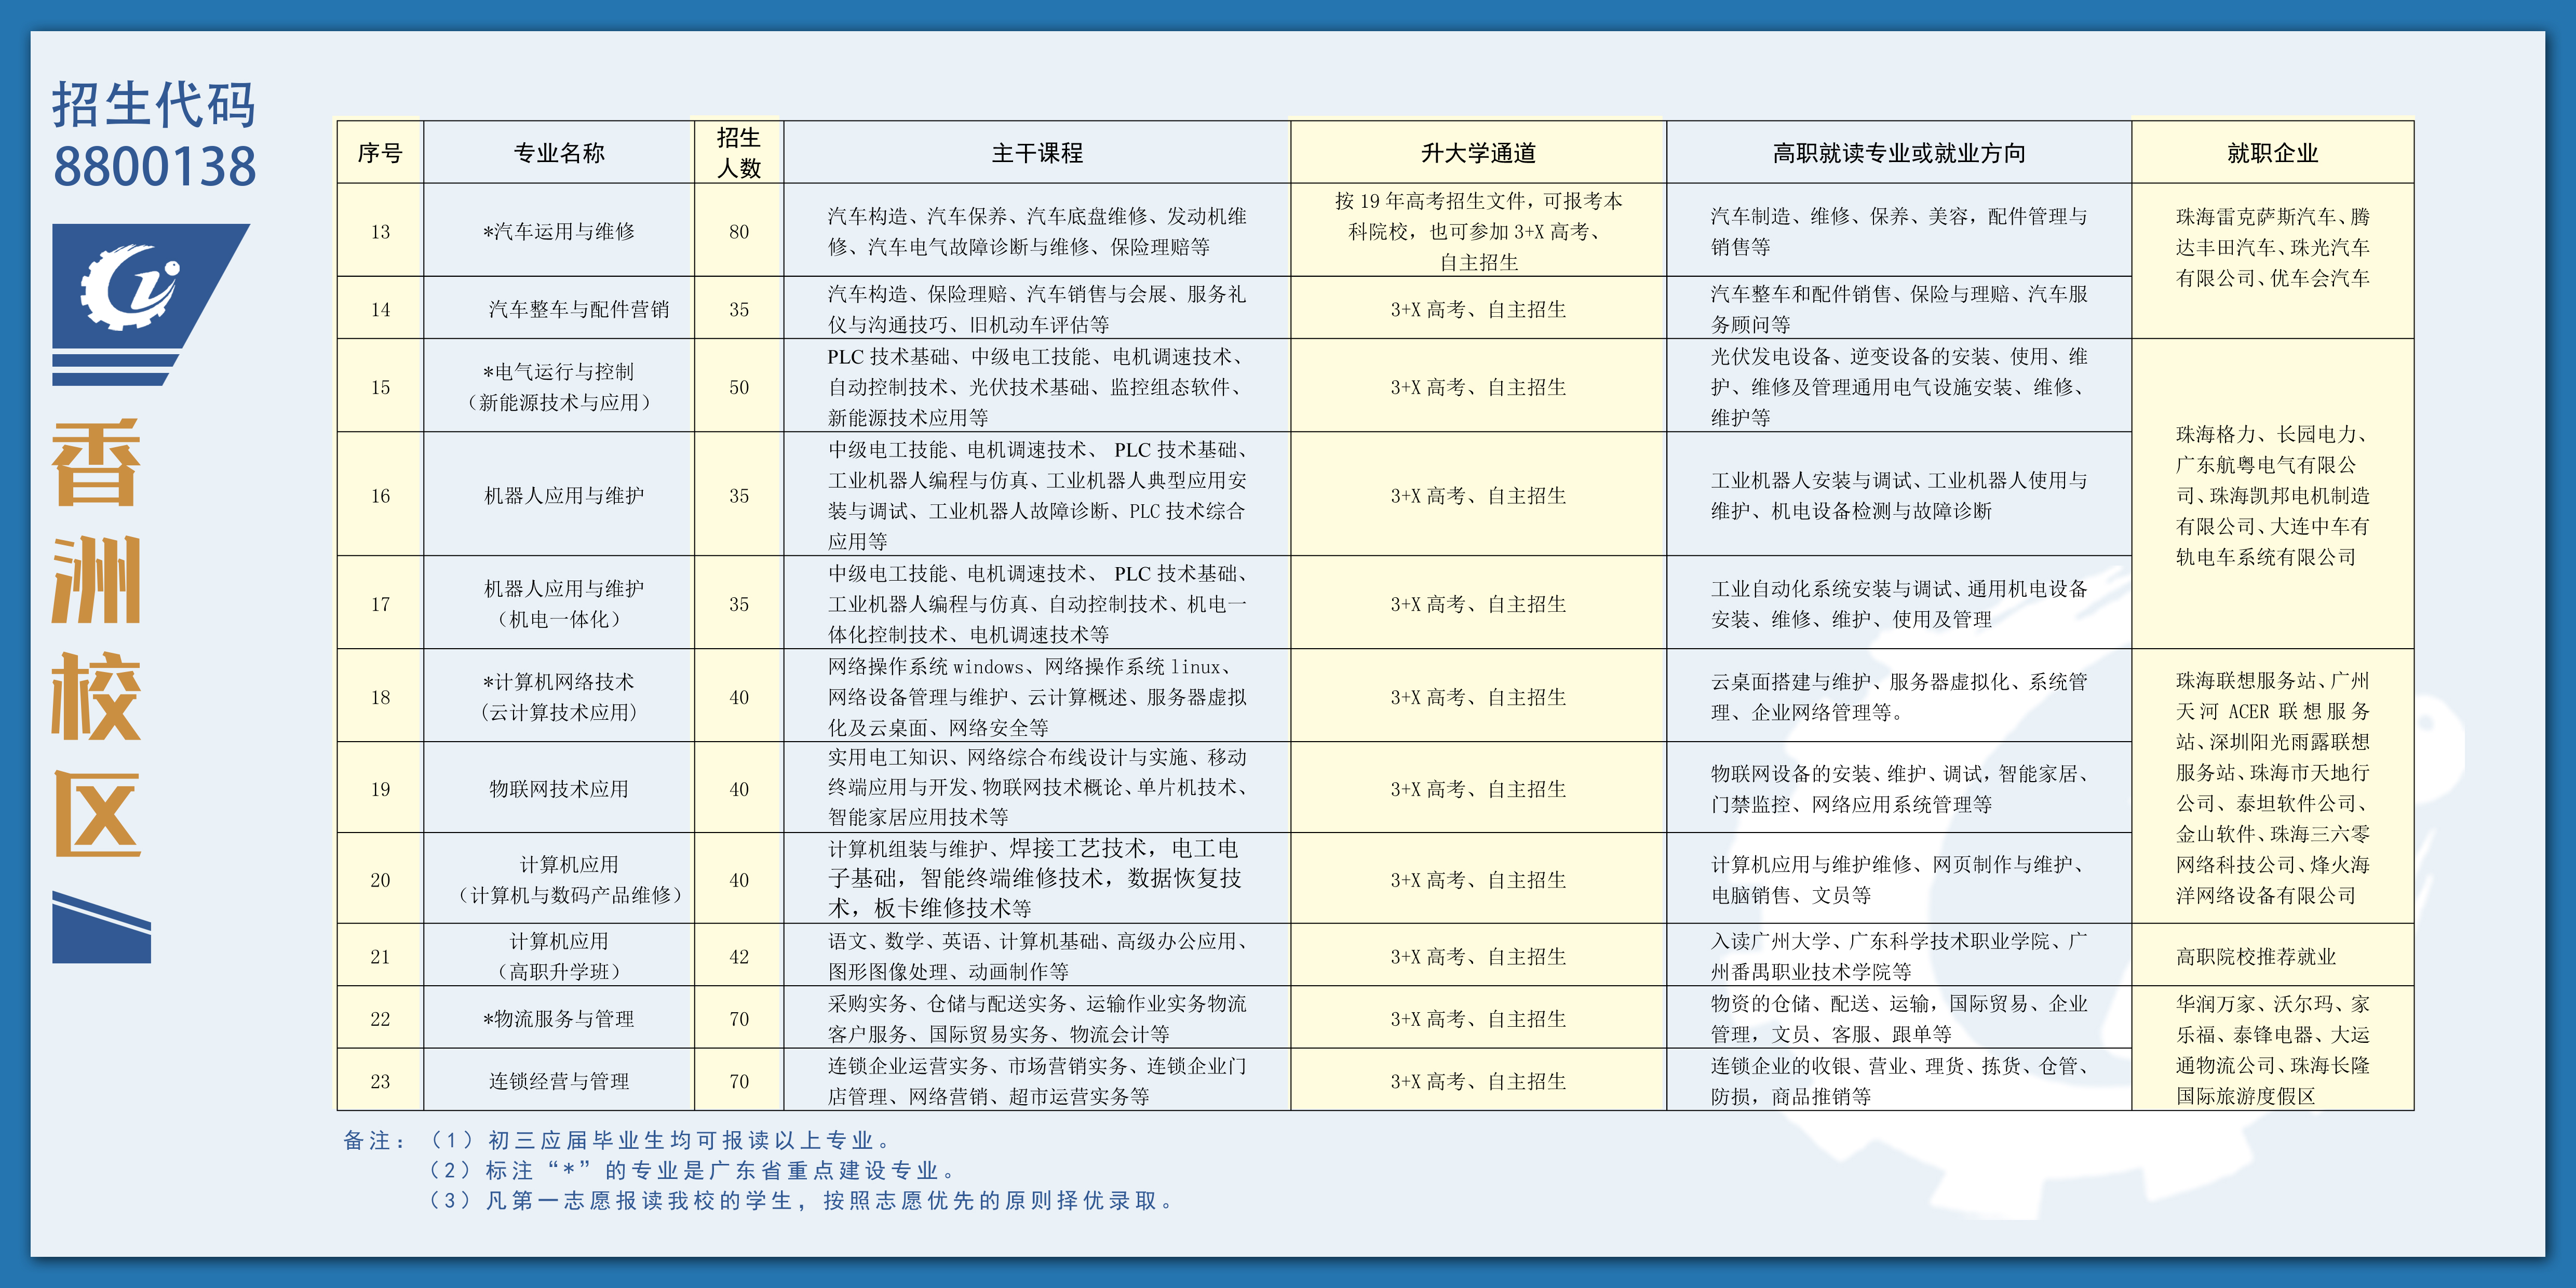Select the 招生人数 column header
The image size is (2576, 1288).
[739, 153]
